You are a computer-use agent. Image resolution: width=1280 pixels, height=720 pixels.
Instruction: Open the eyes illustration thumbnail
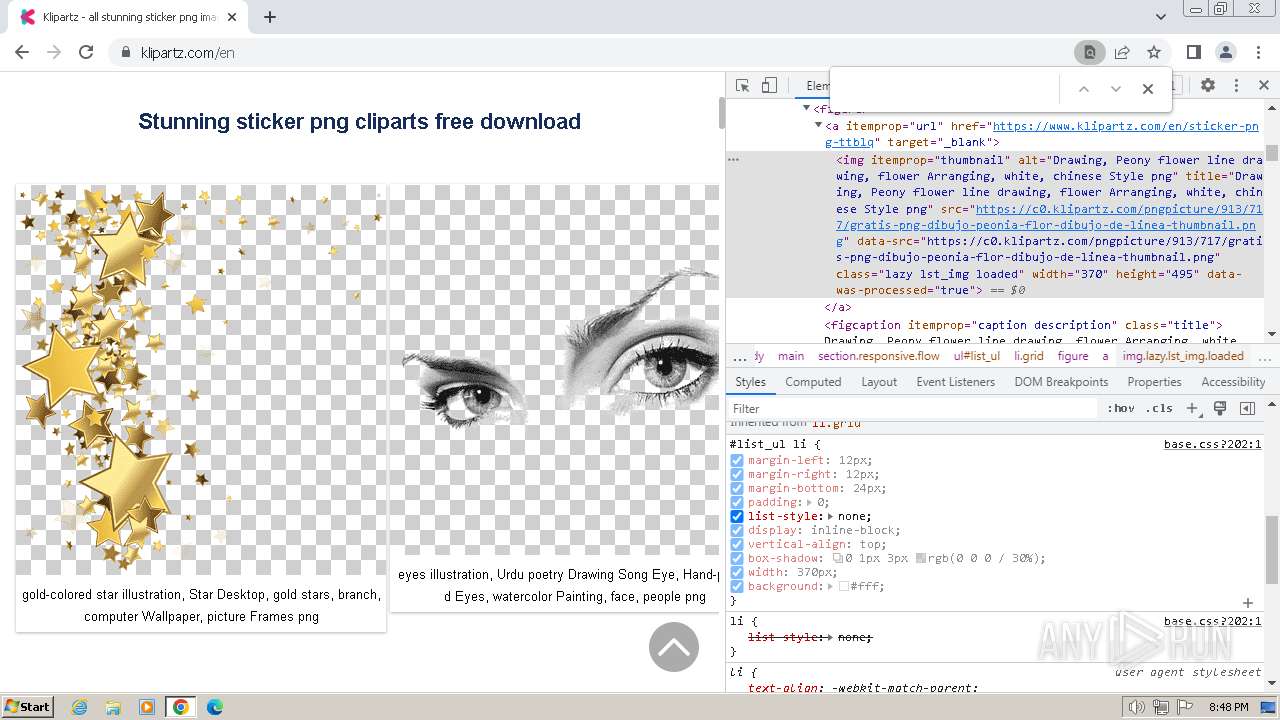555,370
